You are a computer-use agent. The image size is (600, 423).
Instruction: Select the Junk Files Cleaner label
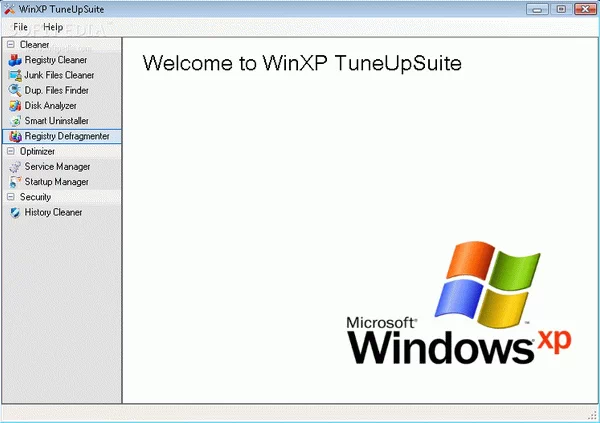tap(59, 75)
